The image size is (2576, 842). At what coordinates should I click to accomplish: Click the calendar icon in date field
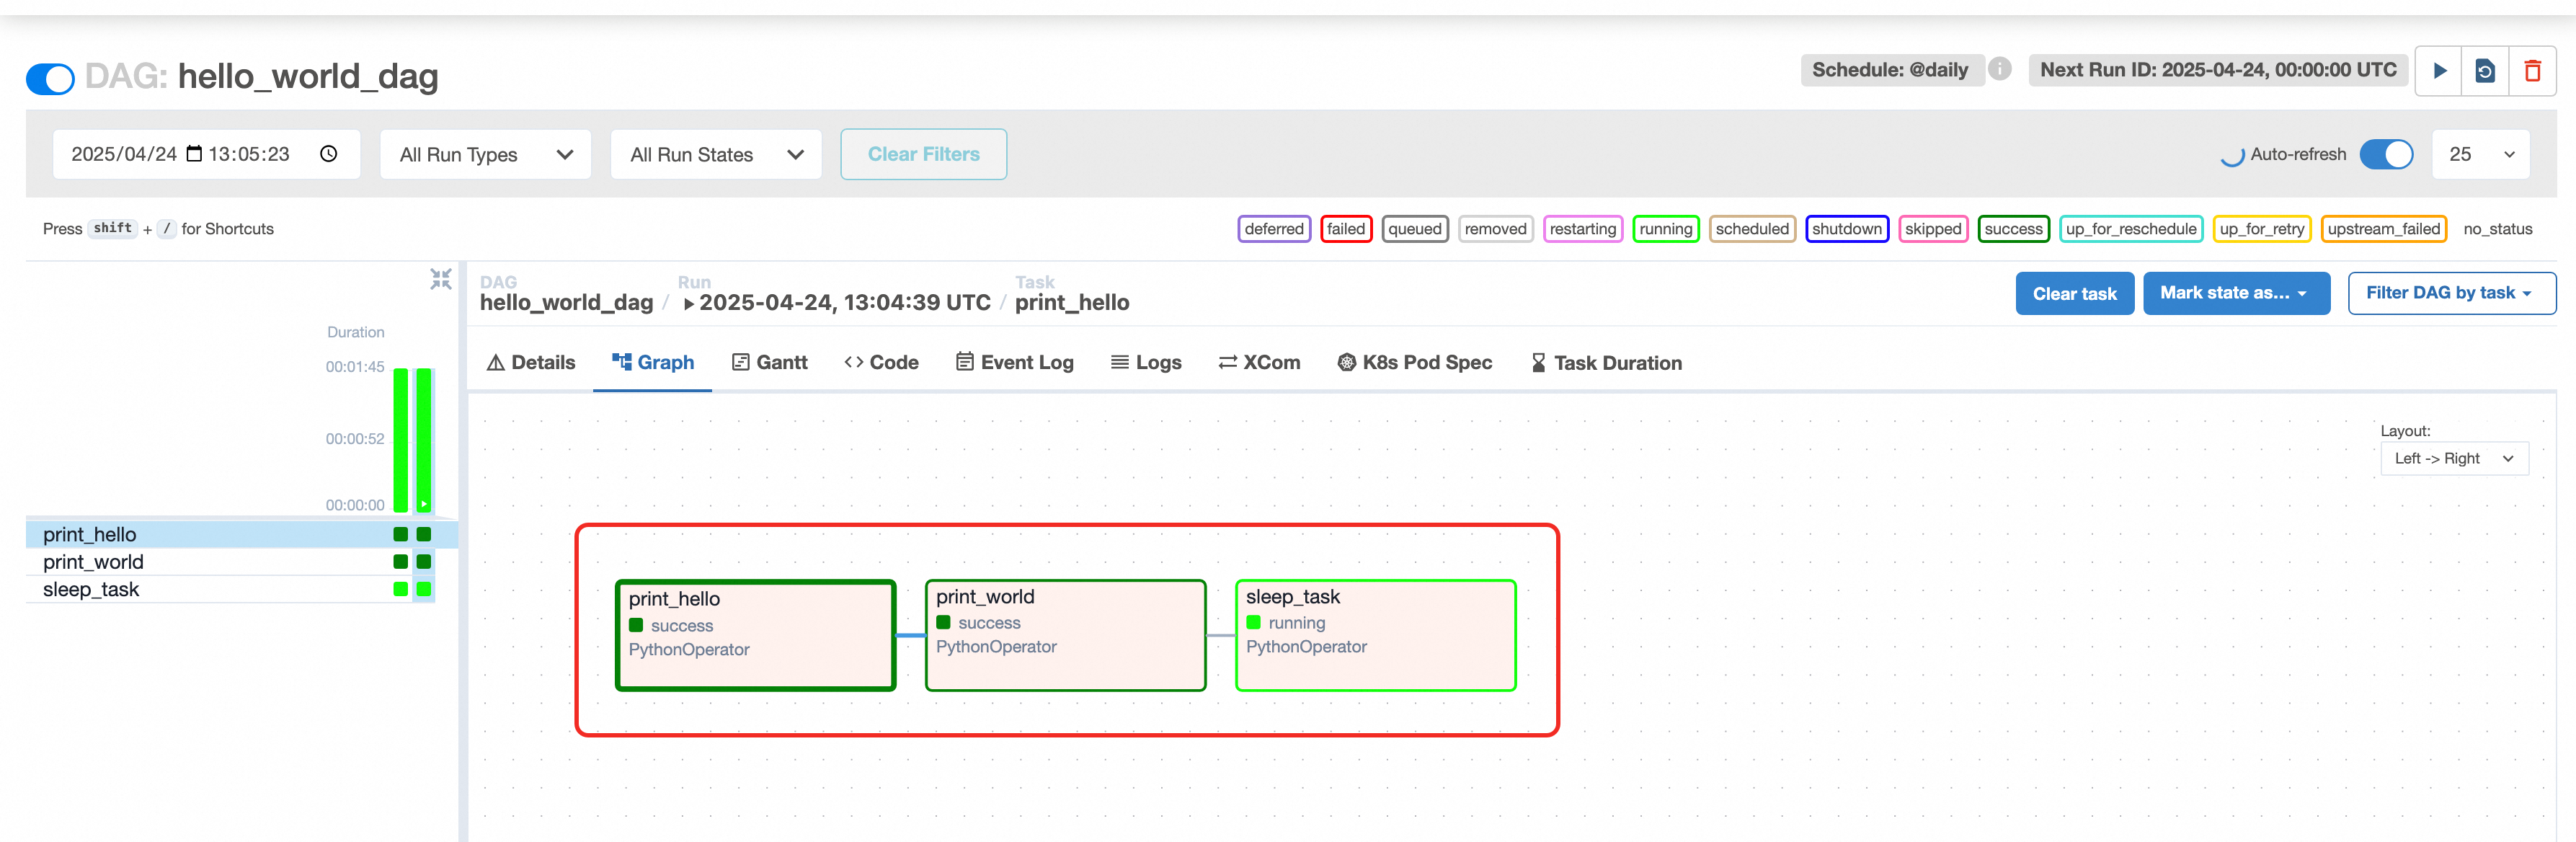point(195,154)
